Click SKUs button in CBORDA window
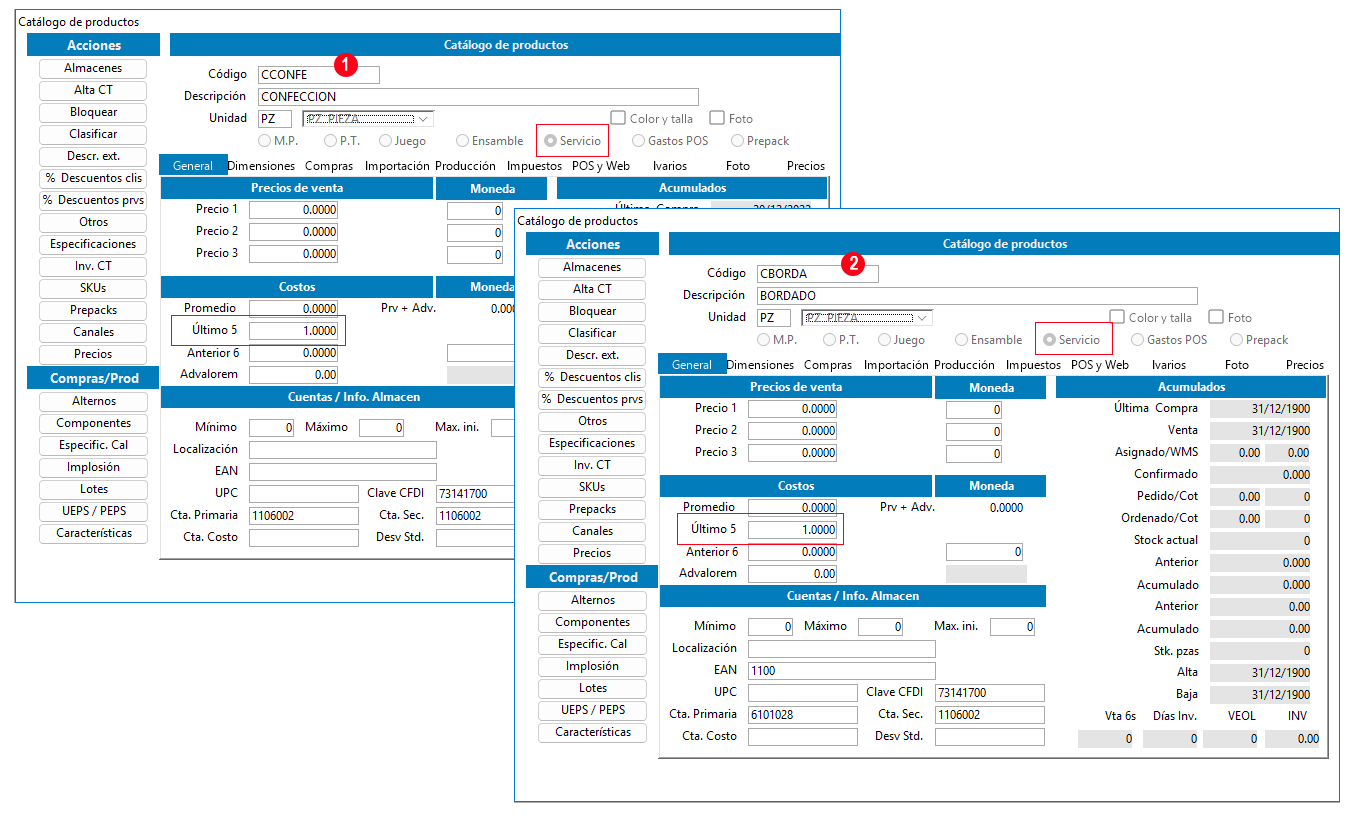Image resolution: width=1357 pixels, height=814 pixels. (x=592, y=487)
